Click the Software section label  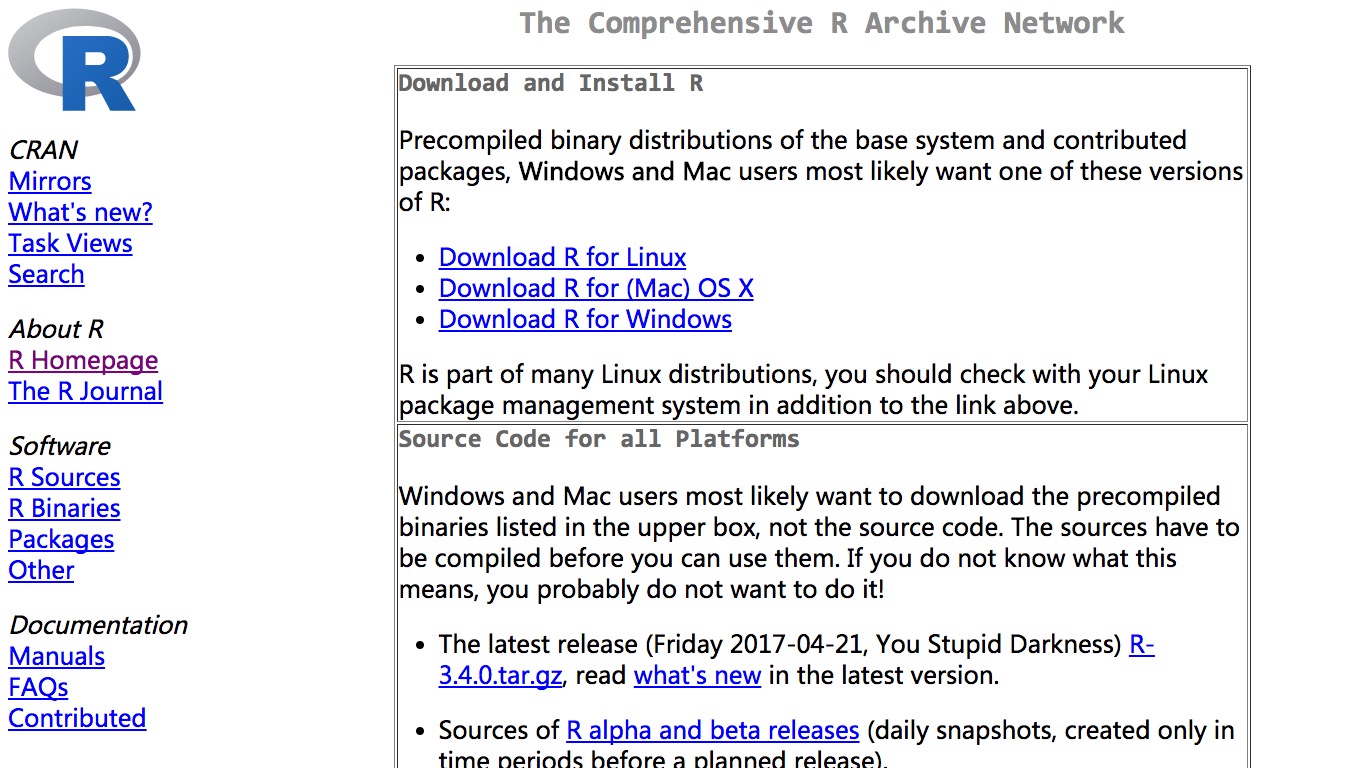point(59,446)
